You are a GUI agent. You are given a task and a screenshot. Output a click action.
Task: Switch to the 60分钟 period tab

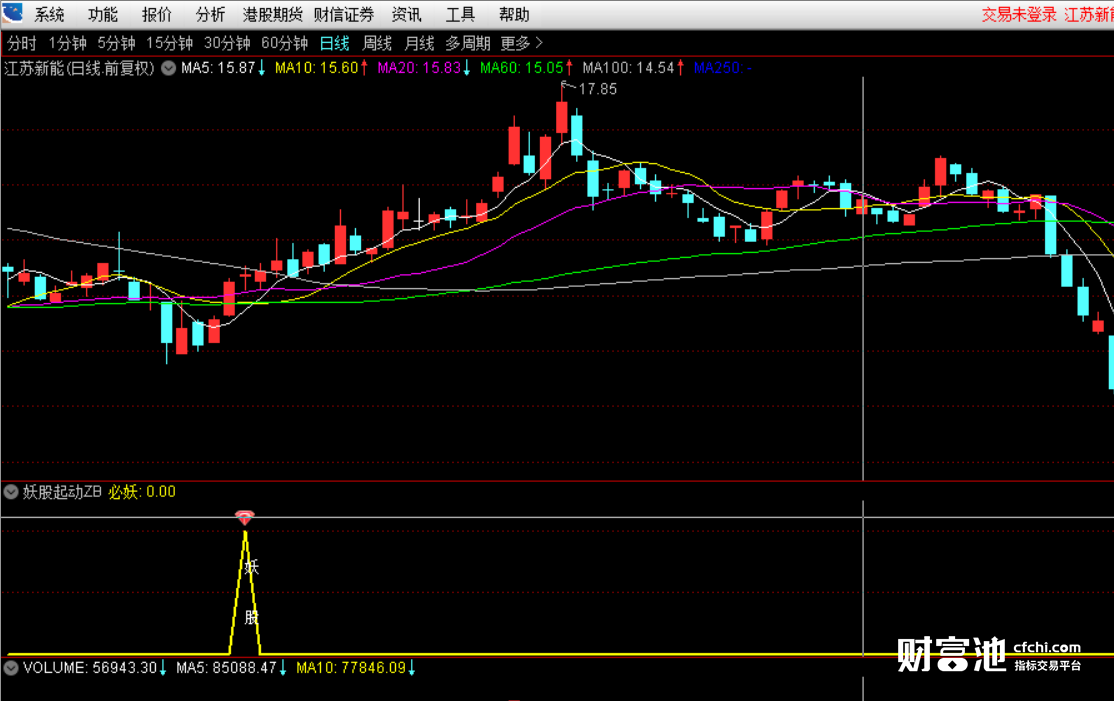(285, 43)
